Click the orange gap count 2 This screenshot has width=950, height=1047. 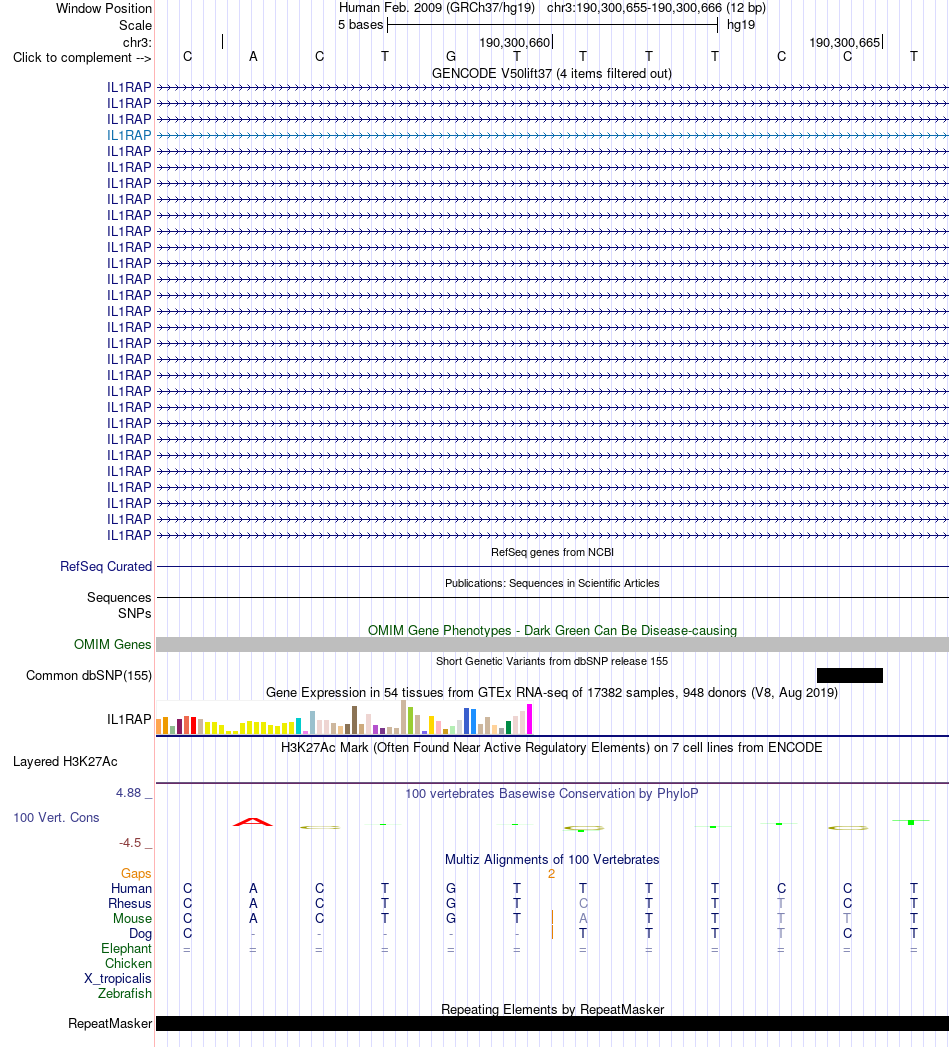(x=551, y=874)
